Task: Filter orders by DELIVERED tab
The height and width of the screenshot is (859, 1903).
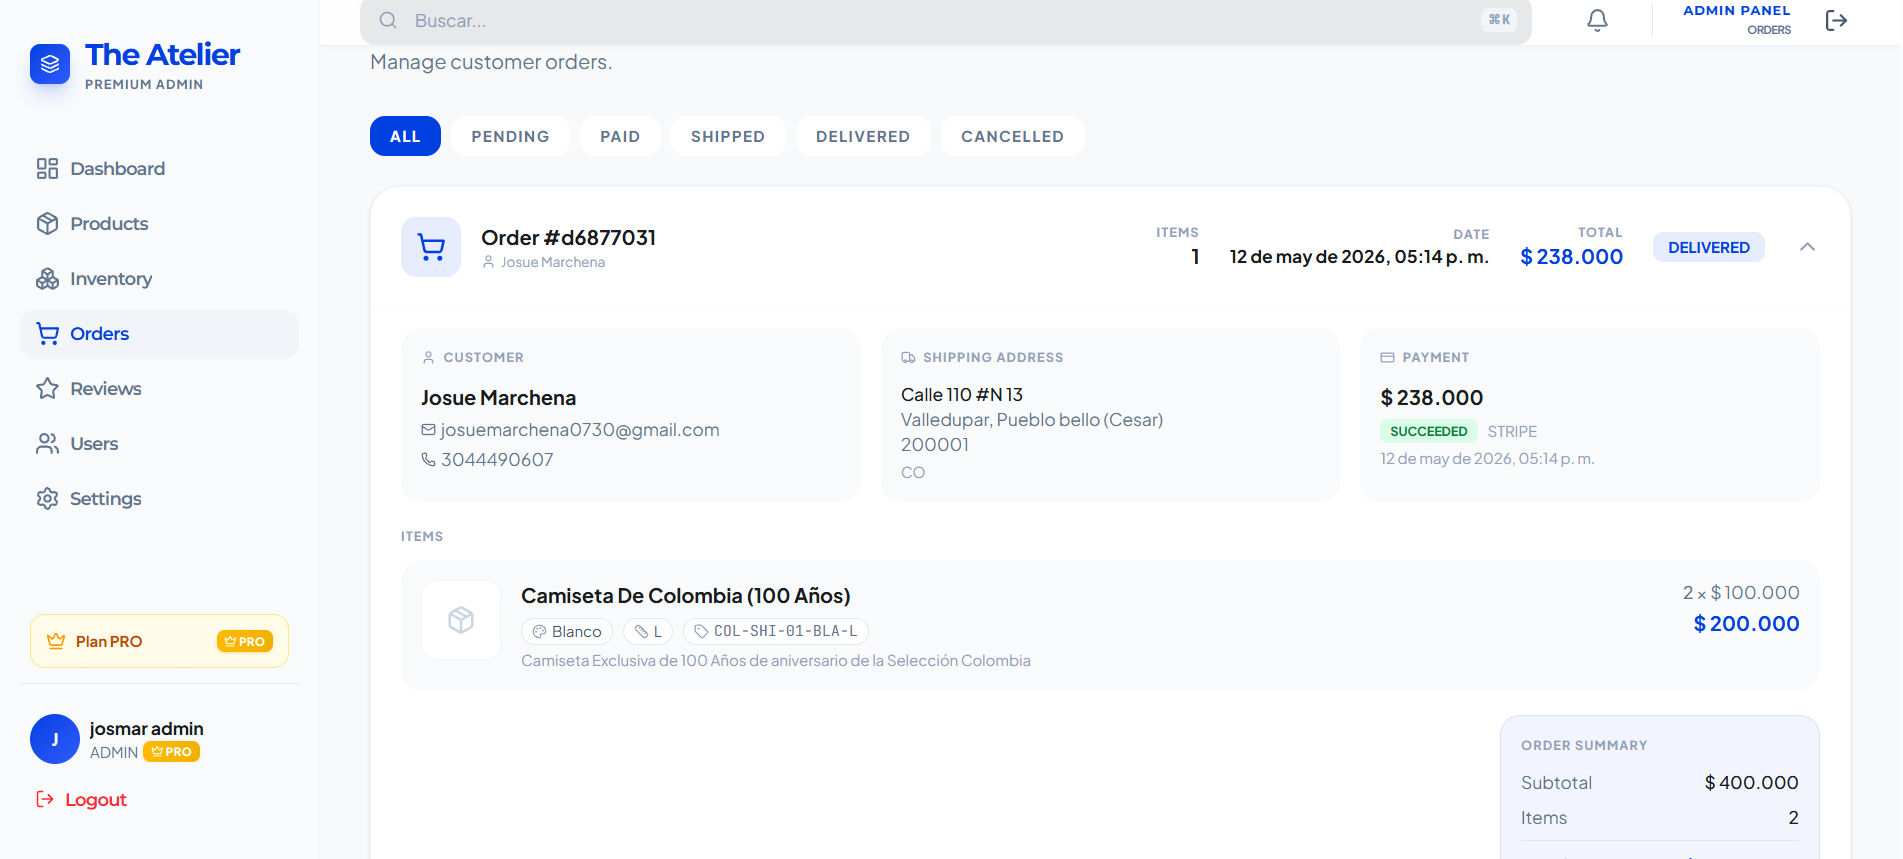Action: [863, 136]
